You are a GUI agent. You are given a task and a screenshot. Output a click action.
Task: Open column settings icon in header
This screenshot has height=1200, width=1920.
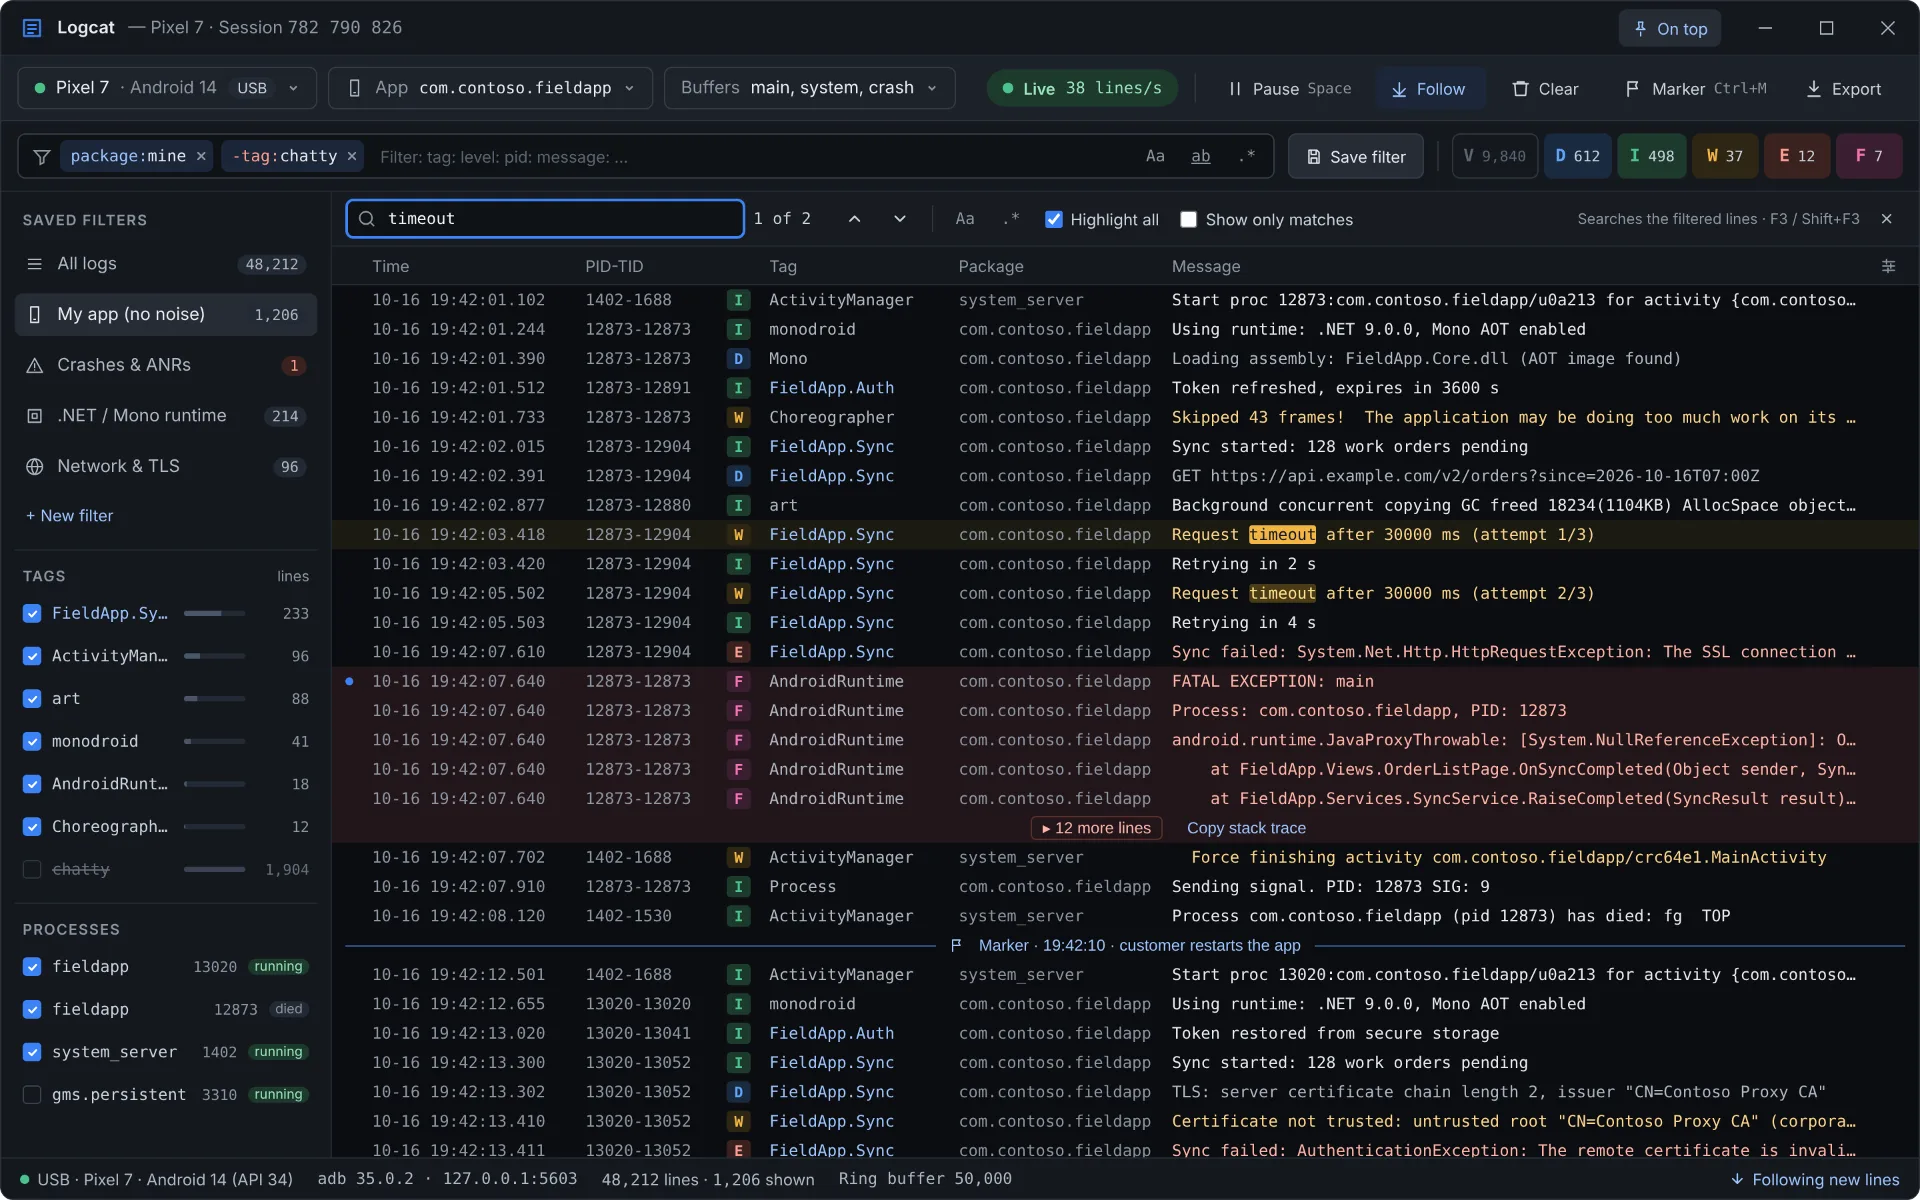pos(1888,266)
